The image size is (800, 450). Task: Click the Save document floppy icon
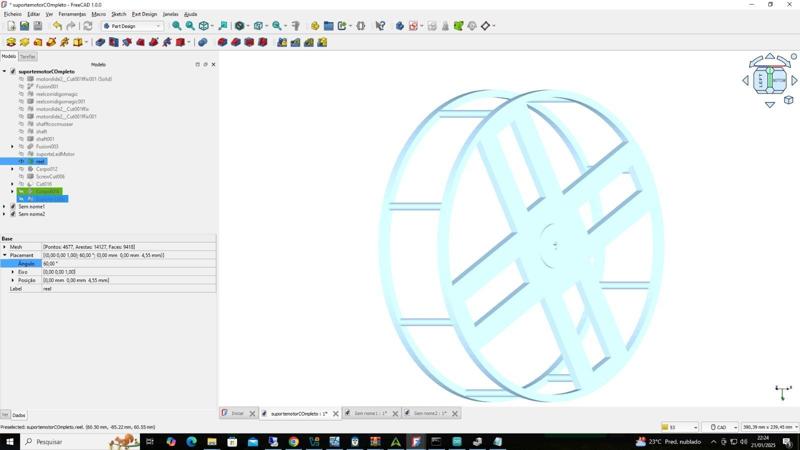[38, 26]
